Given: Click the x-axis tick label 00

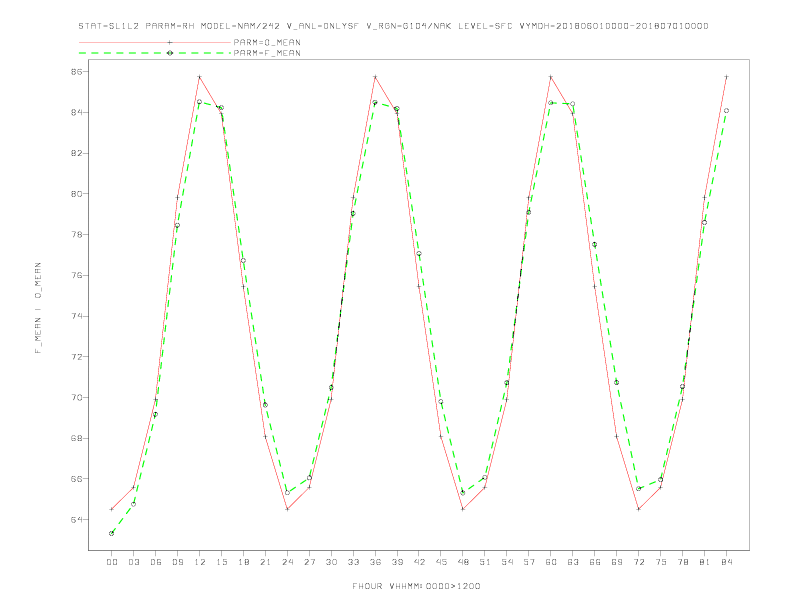Looking at the screenshot, I should [x=112, y=562].
